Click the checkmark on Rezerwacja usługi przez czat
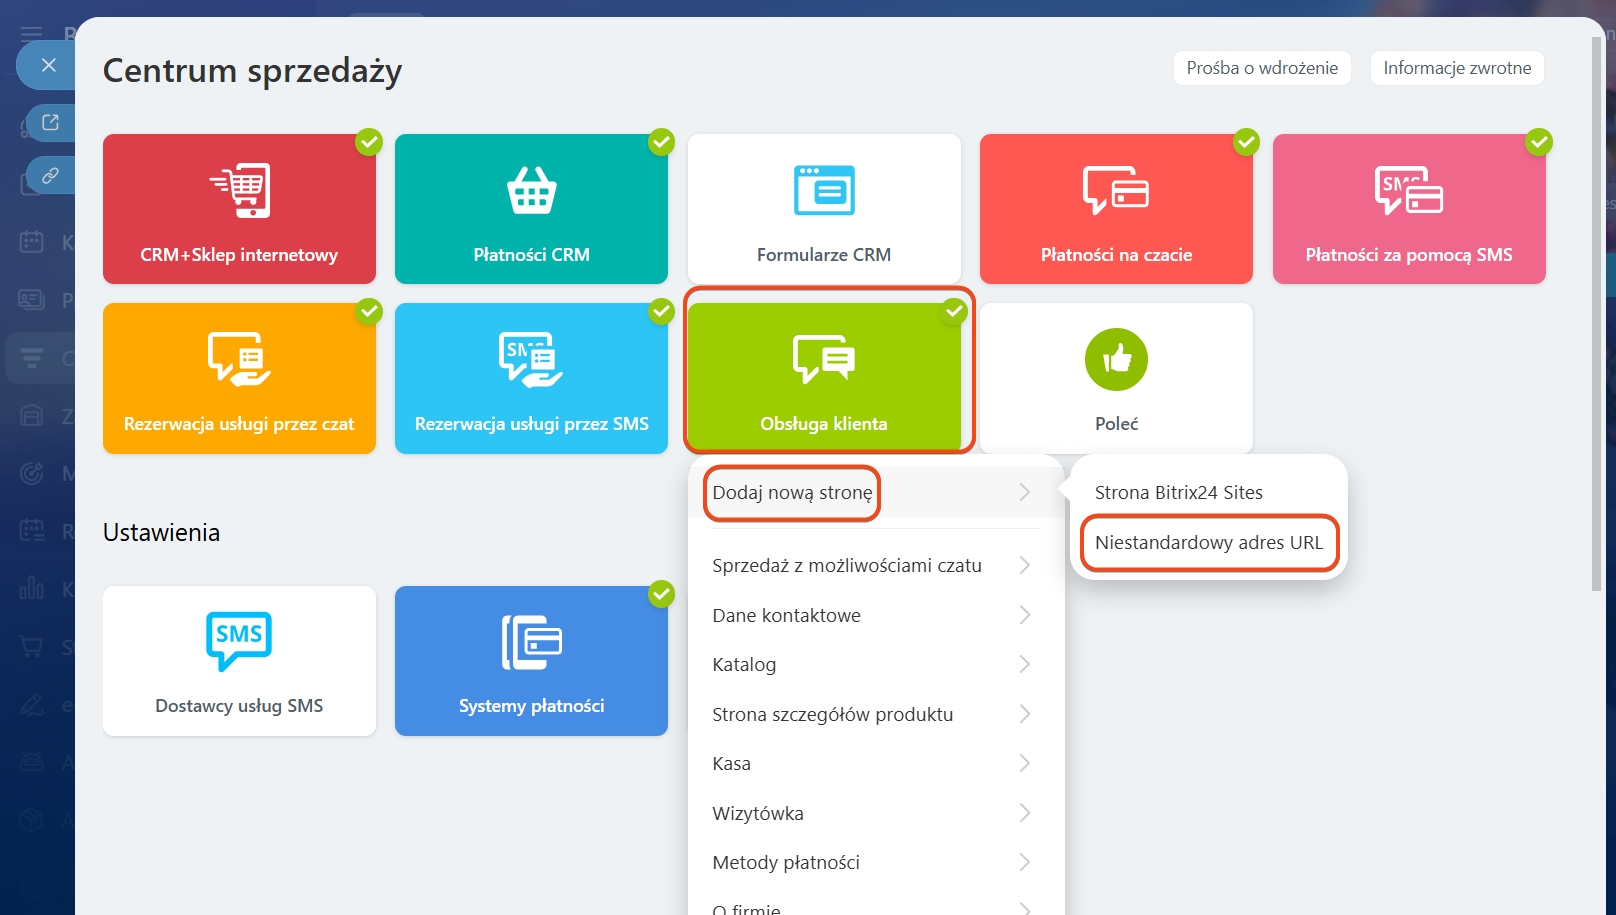1616x915 pixels. 369,312
